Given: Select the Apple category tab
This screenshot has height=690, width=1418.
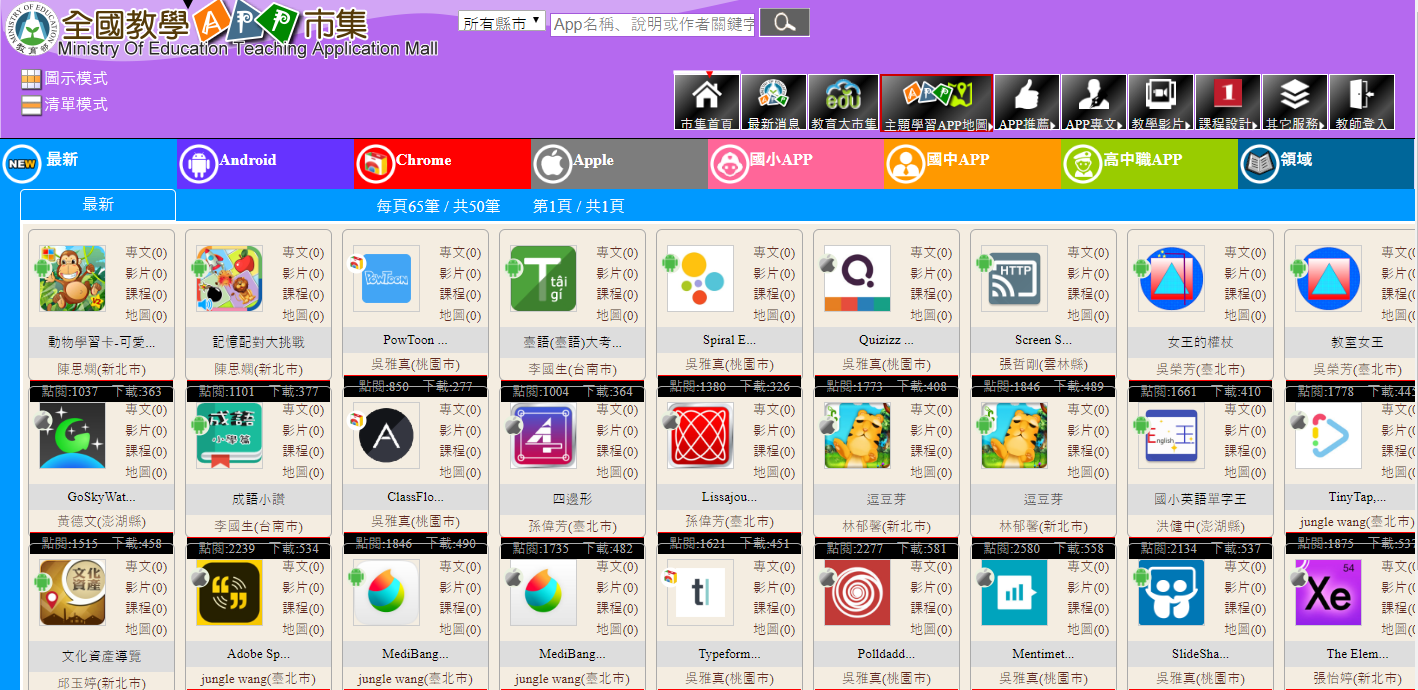Looking at the screenshot, I should click(x=619, y=164).
